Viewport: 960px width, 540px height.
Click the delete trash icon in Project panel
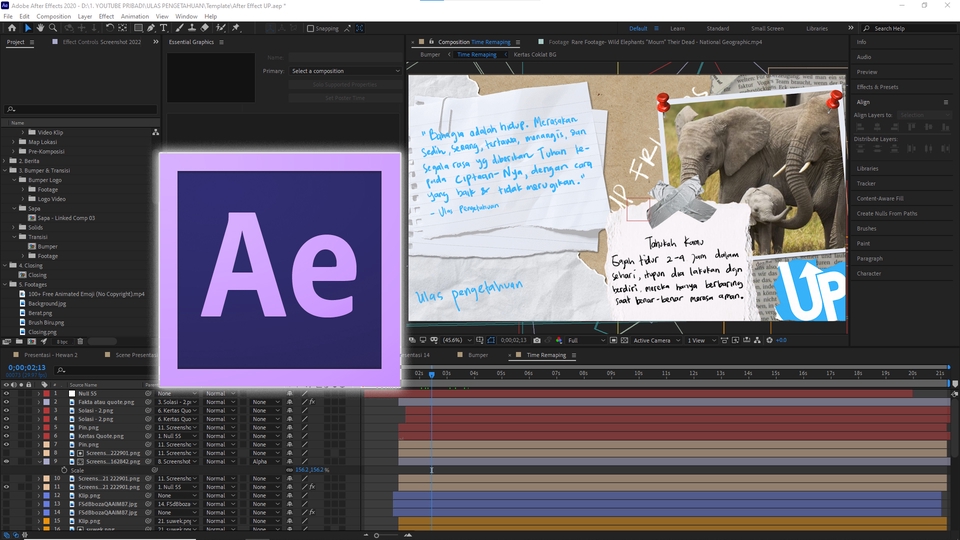coord(80,342)
